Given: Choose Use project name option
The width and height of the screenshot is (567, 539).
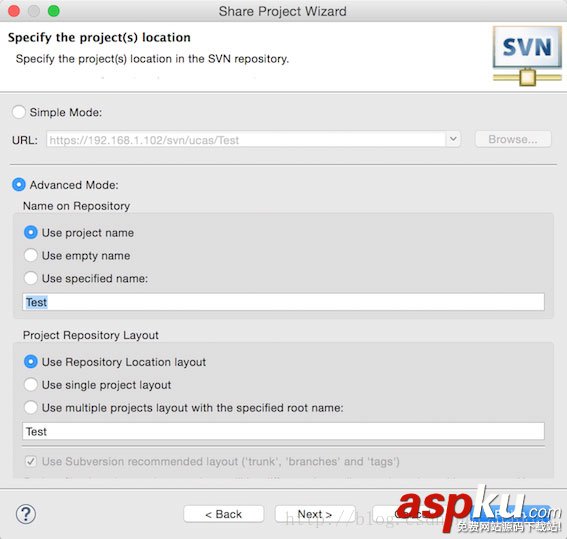Looking at the screenshot, I should pos(31,232).
